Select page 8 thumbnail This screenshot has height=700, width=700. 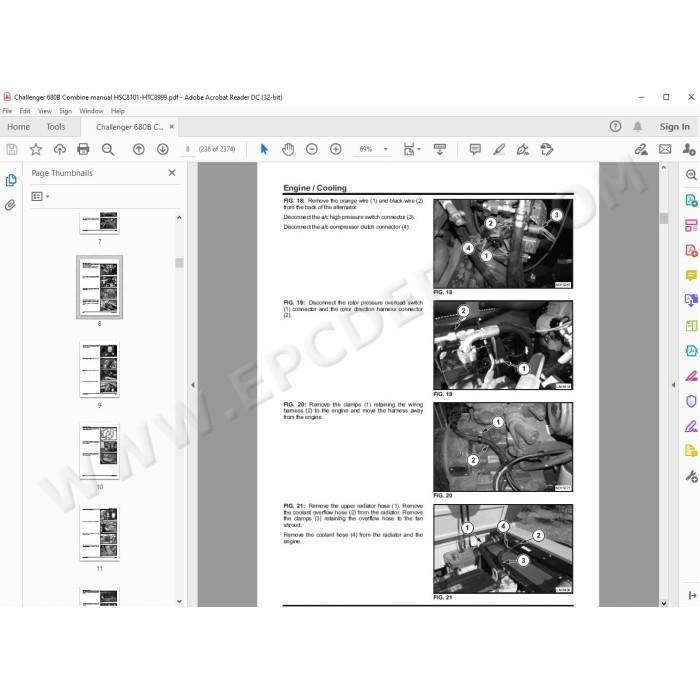tap(99, 287)
